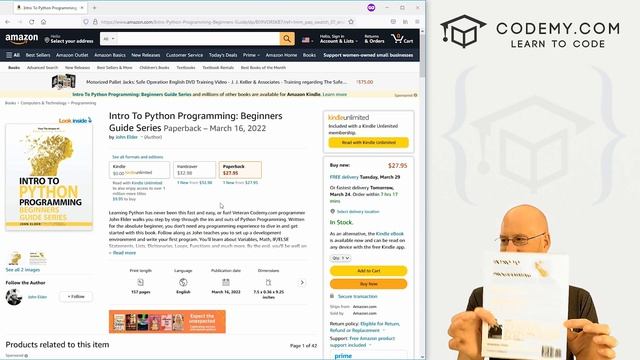Image resolution: width=640 pixels, height=360 pixels.
Task: Click the language globe icon
Action: point(183,282)
